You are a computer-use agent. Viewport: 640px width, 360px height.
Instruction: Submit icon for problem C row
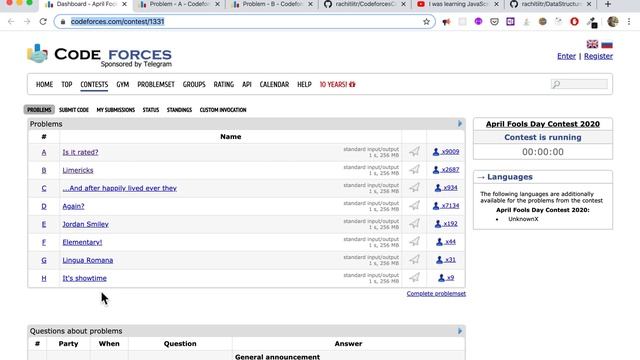point(414,188)
